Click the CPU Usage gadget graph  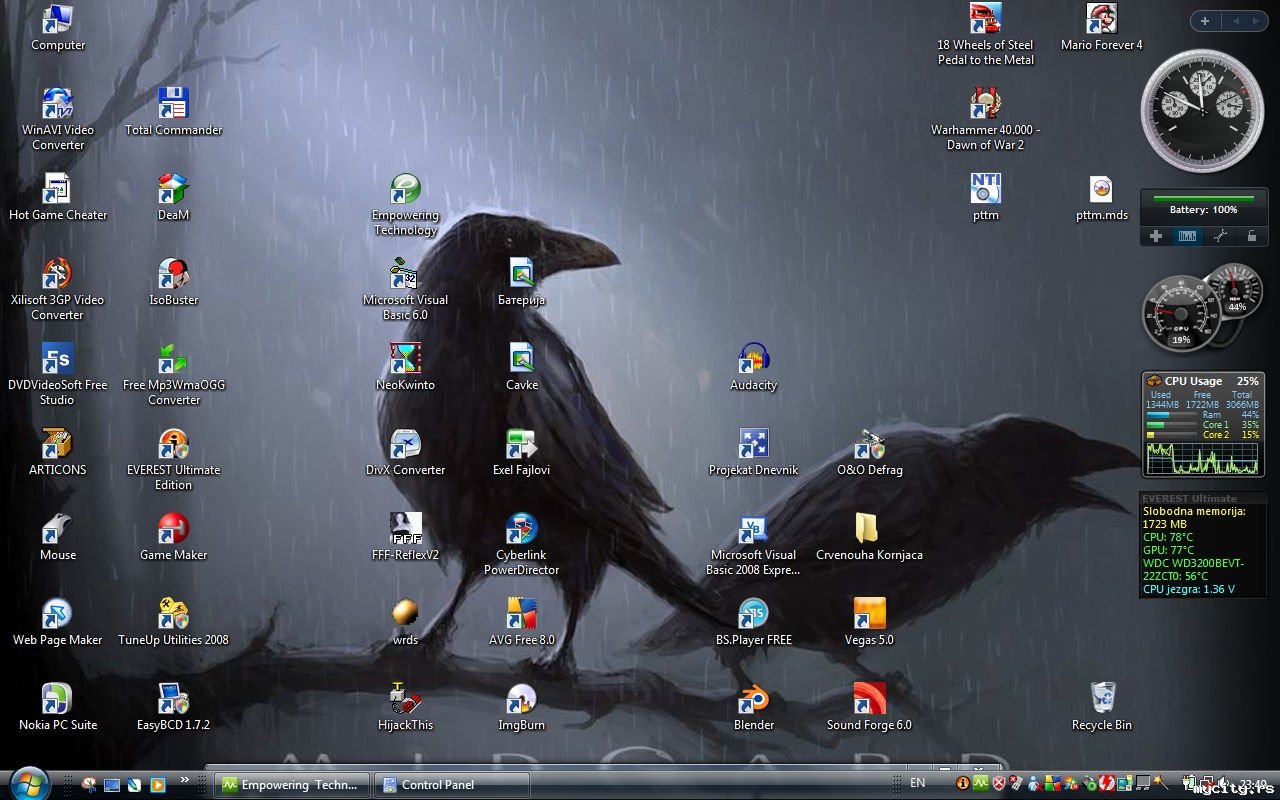click(x=1203, y=458)
